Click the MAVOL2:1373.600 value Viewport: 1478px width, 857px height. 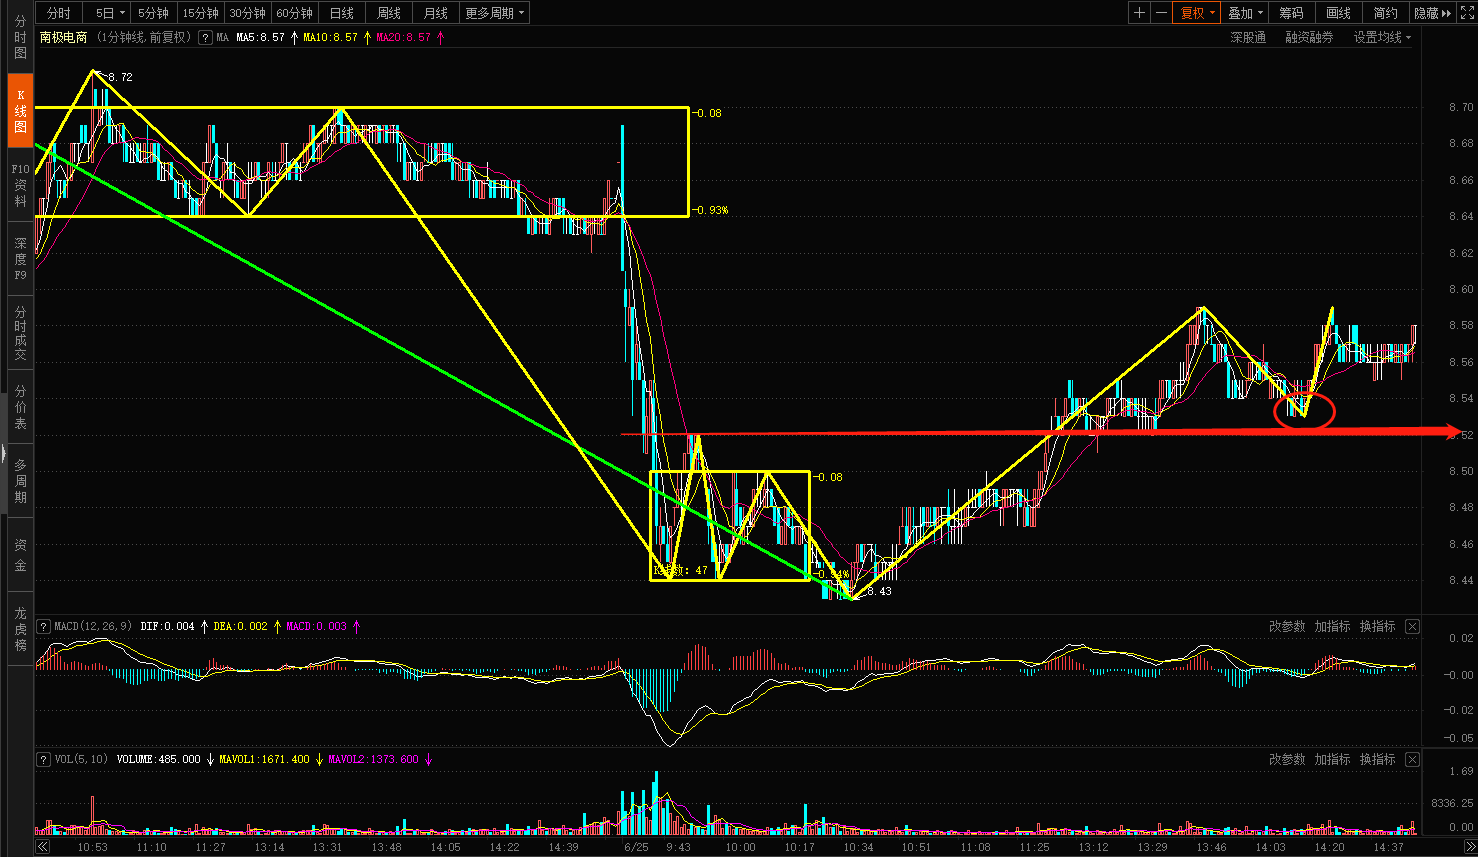click(x=373, y=759)
